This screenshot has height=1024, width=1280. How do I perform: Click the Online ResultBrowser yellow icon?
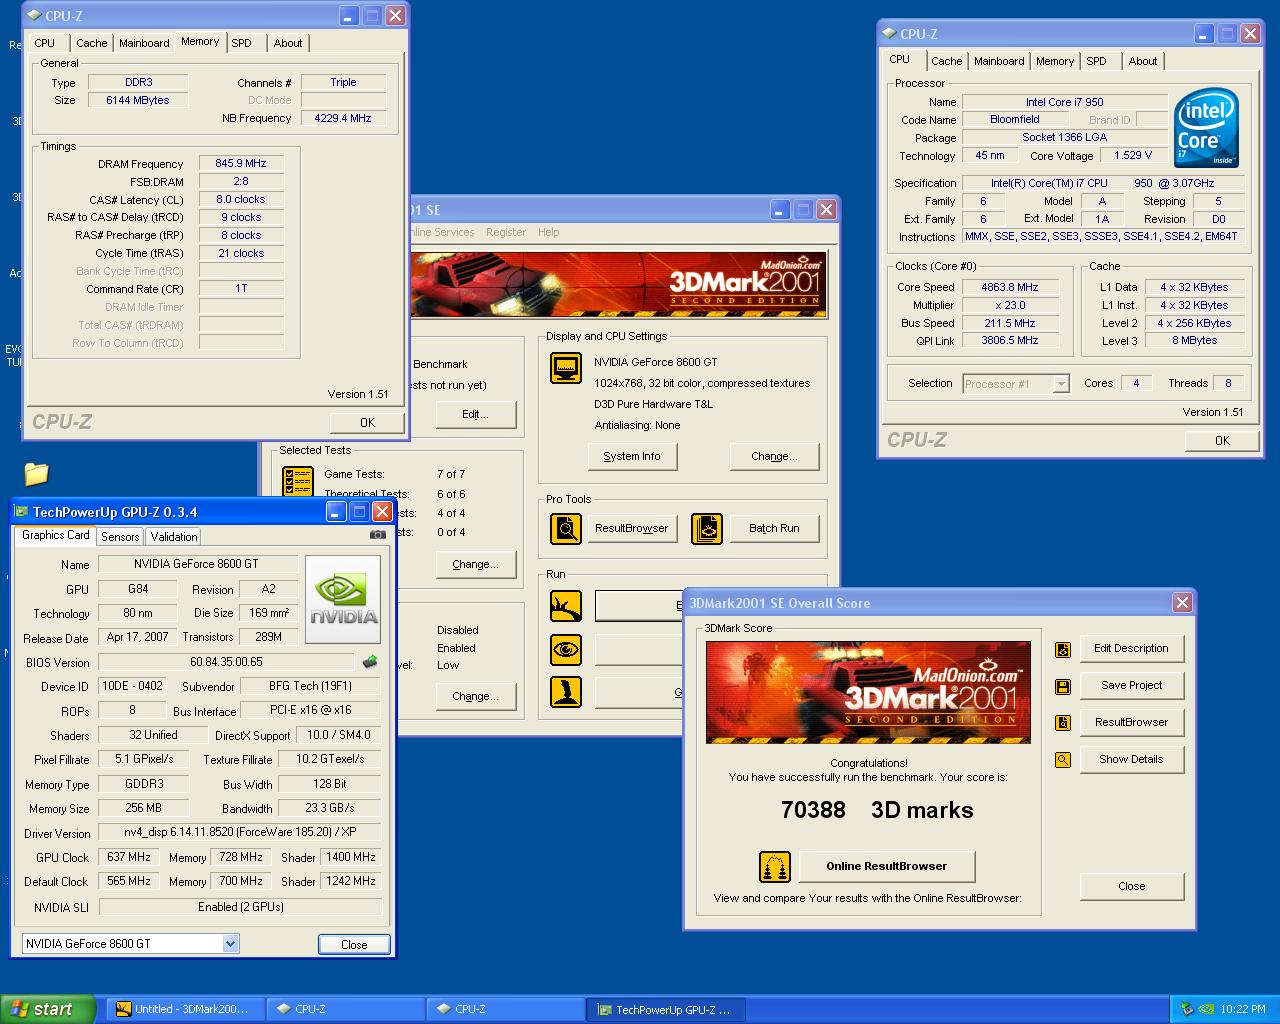(775, 867)
